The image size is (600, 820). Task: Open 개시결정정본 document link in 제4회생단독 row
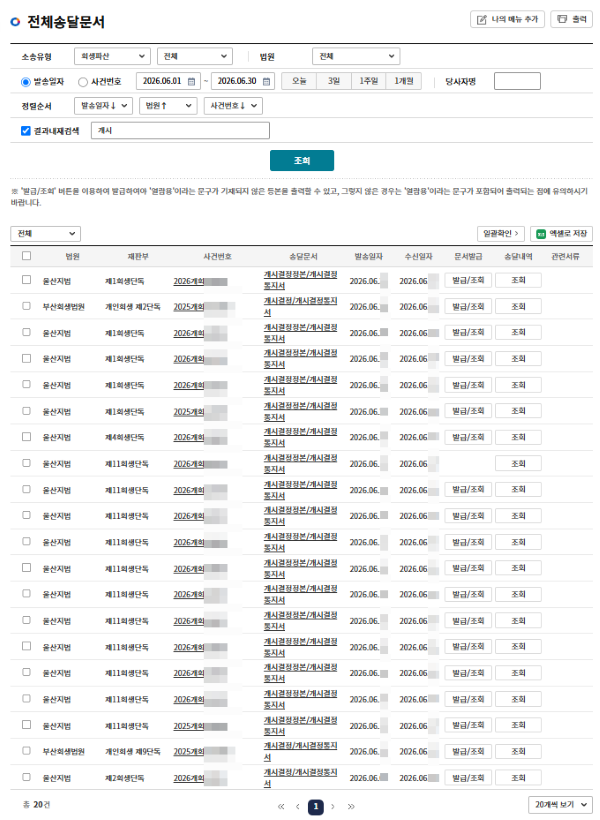[x=300, y=437]
